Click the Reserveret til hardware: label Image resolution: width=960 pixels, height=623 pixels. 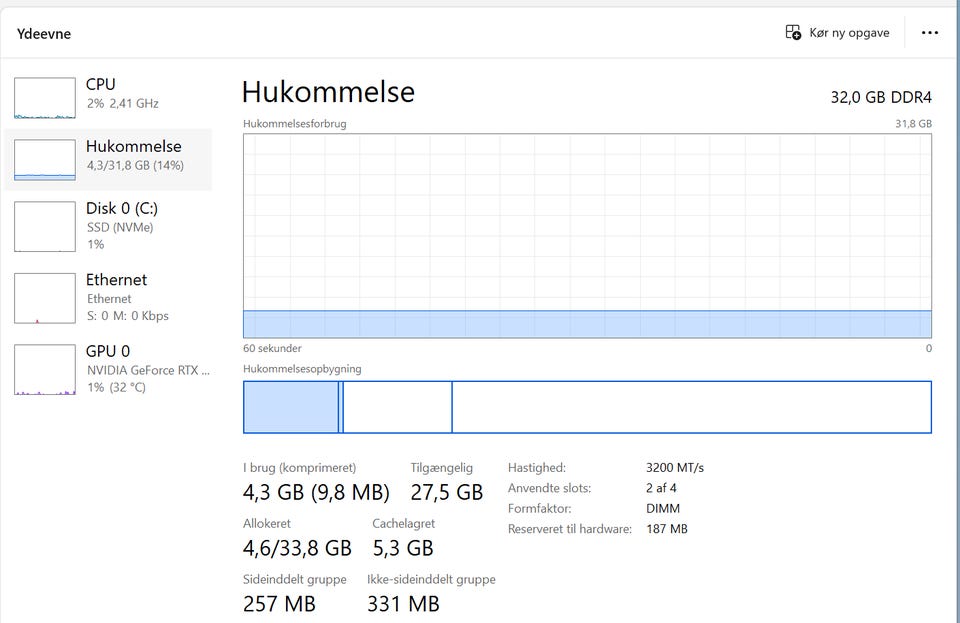tap(570, 529)
